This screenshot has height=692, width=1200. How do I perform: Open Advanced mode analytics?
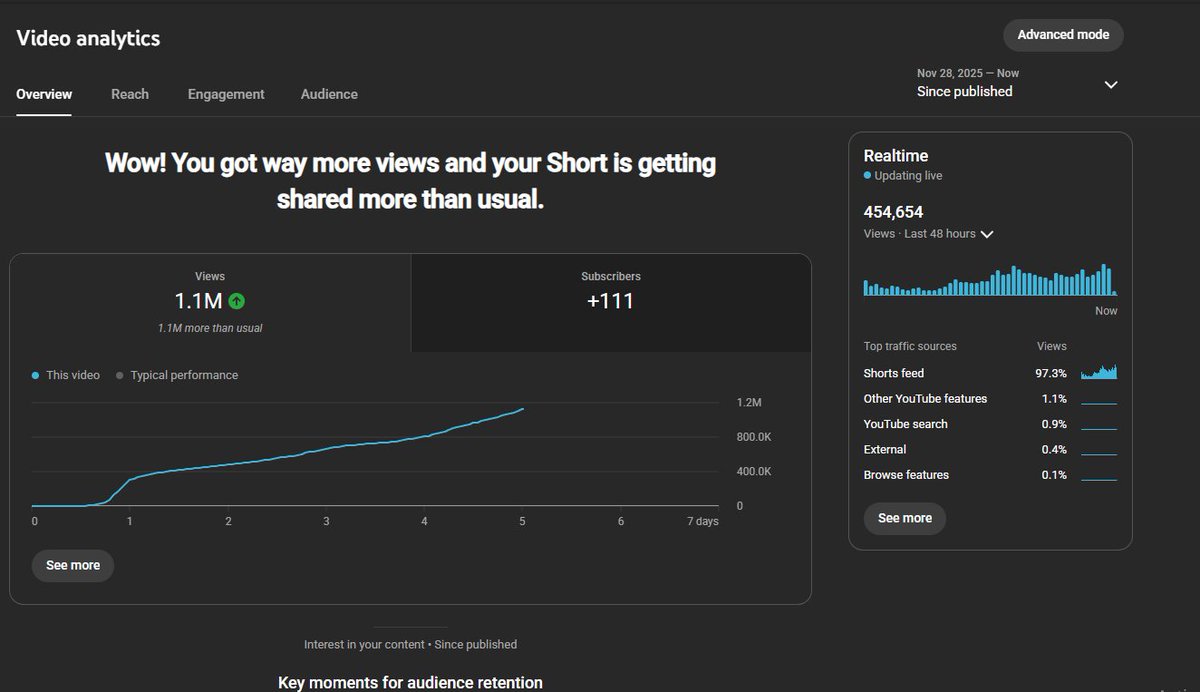[x=1063, y=34]
